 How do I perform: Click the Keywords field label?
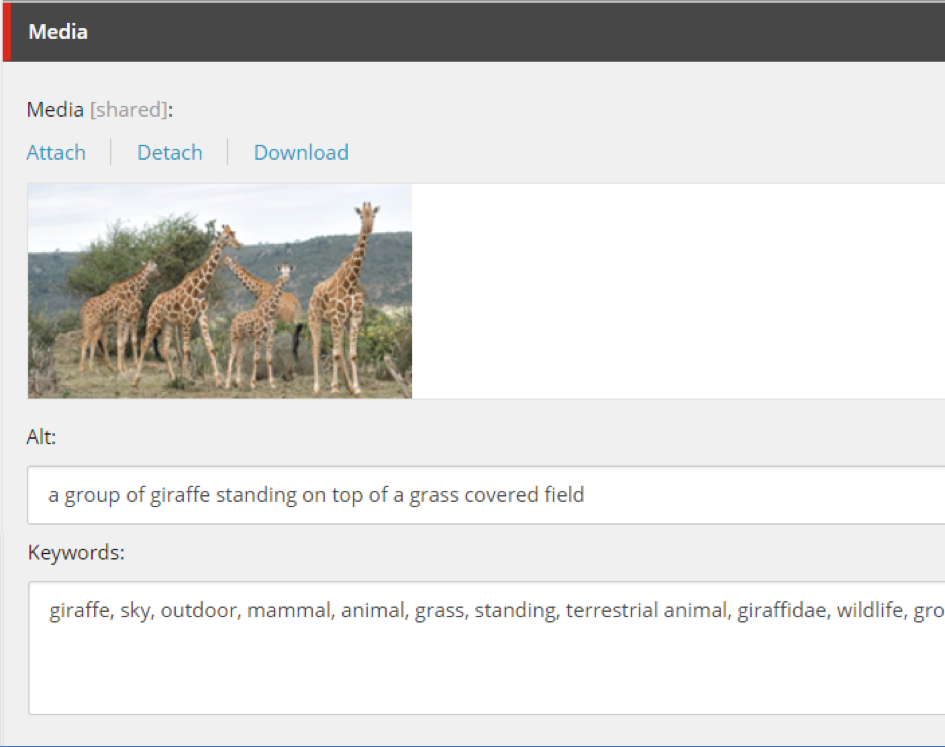point(76,553)
